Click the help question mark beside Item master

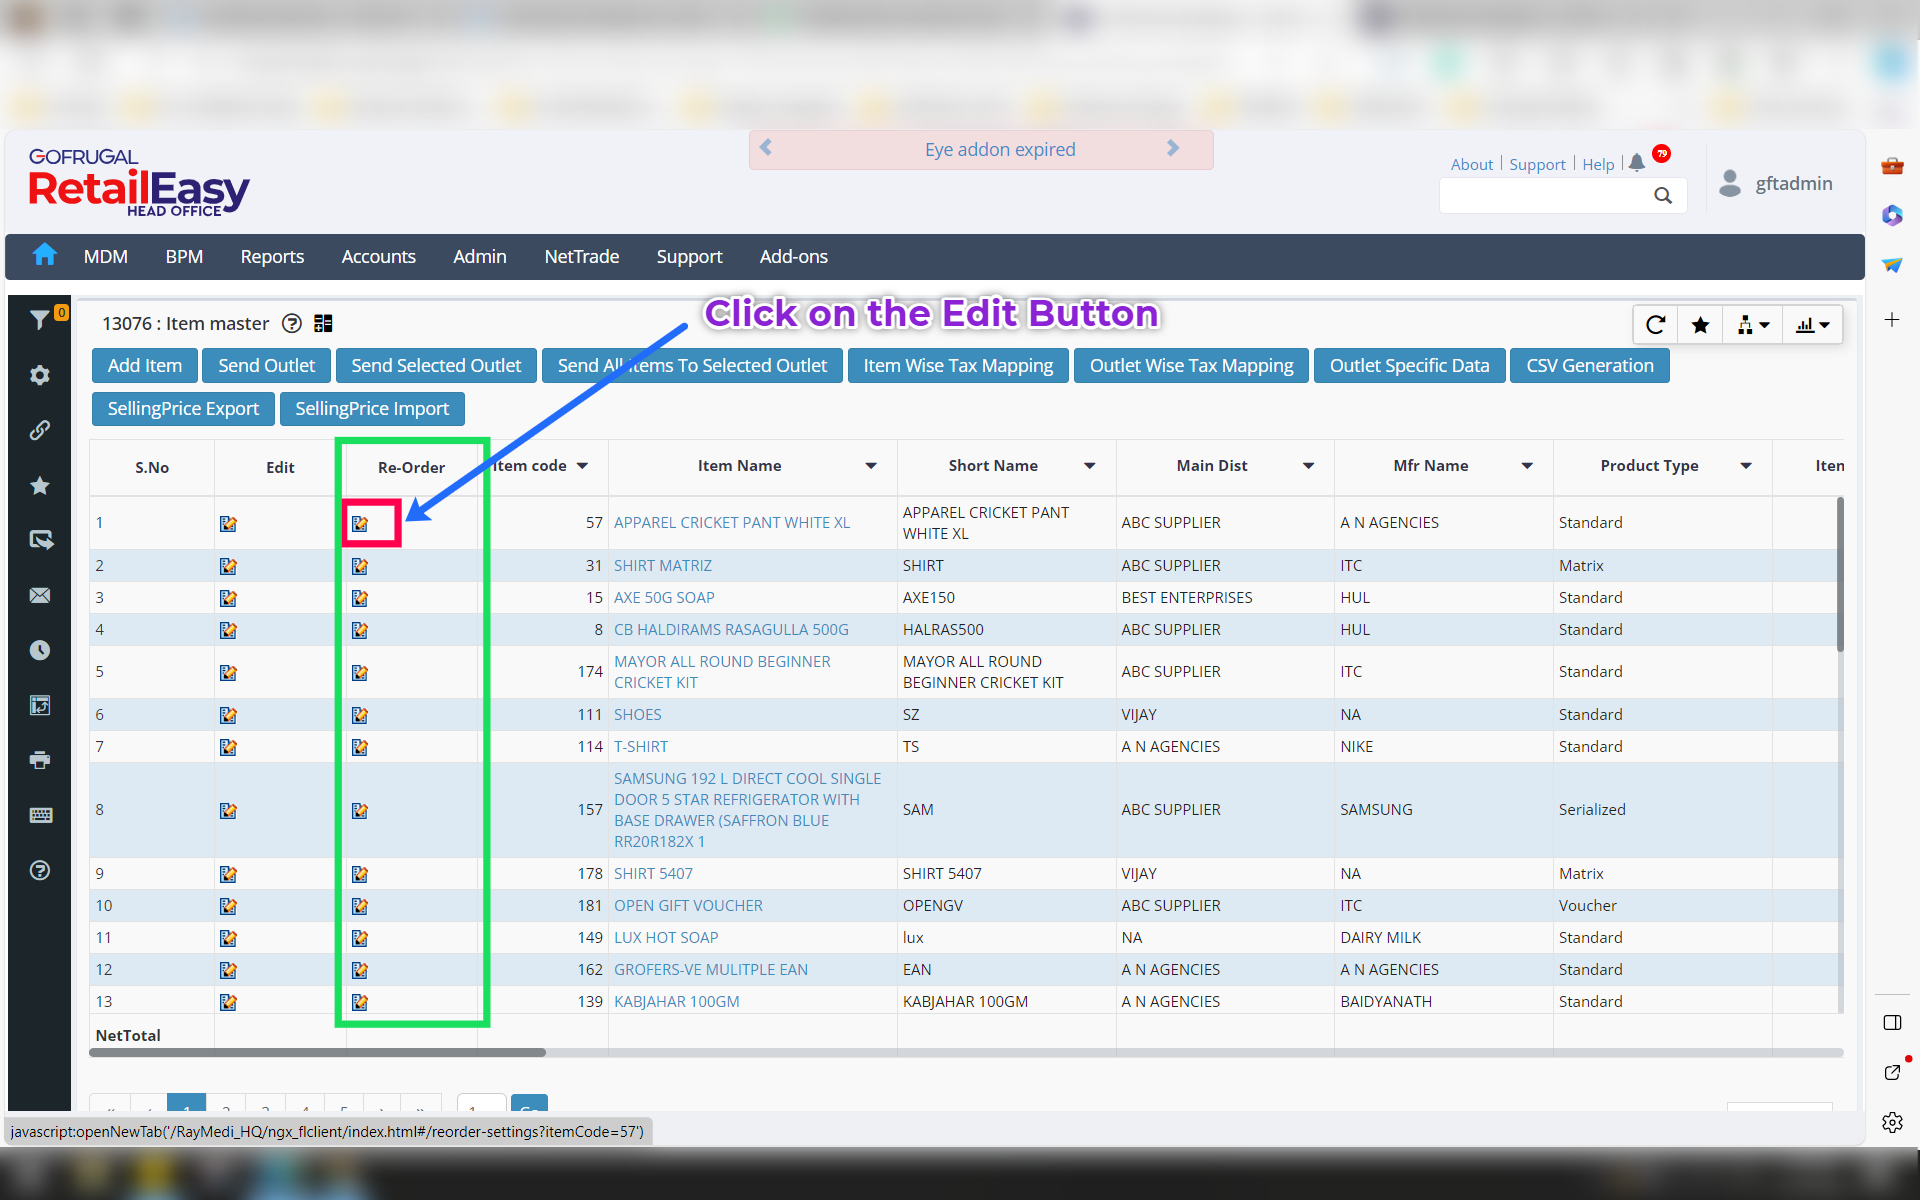(x=291, y=323)
